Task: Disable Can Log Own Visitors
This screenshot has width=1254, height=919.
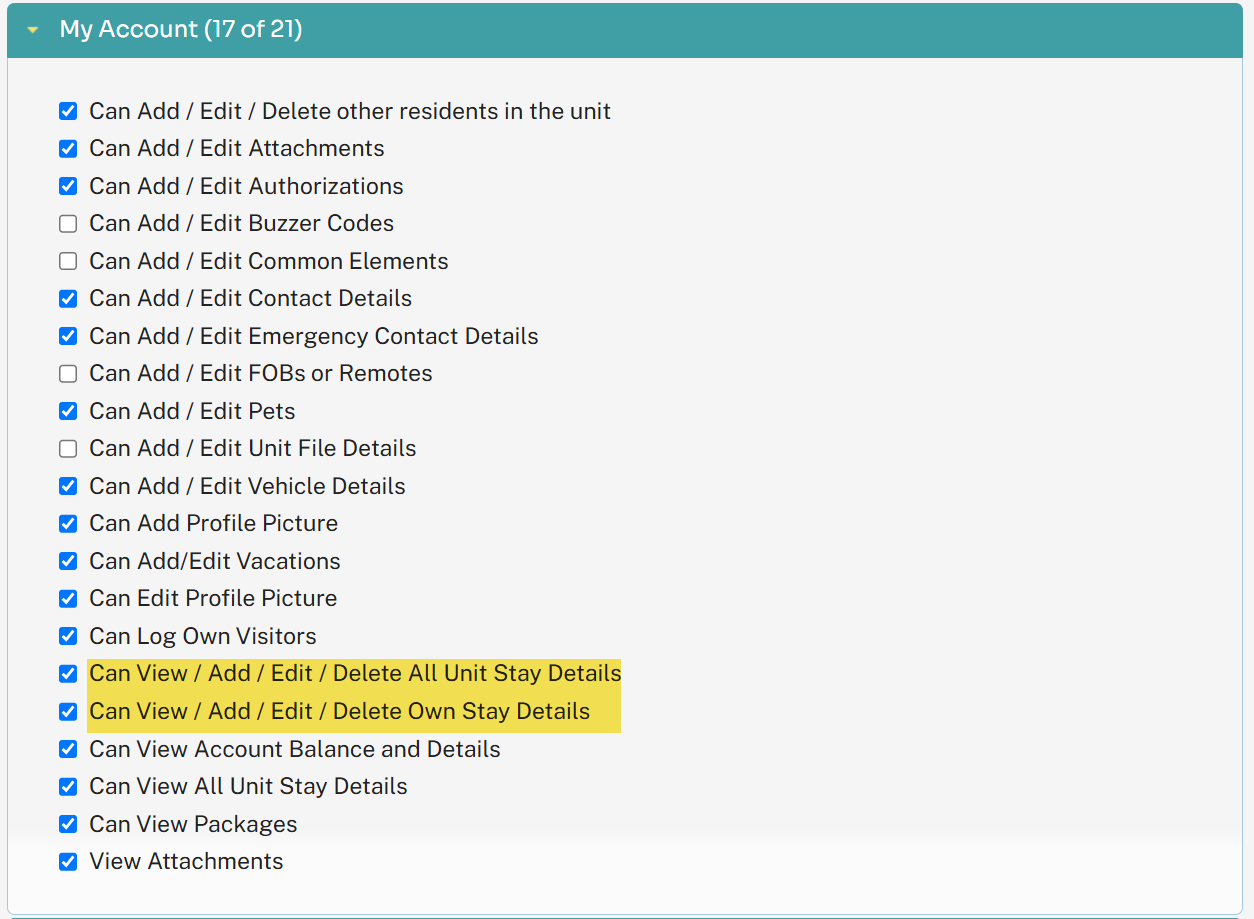Action: click(x=68, y=636)
